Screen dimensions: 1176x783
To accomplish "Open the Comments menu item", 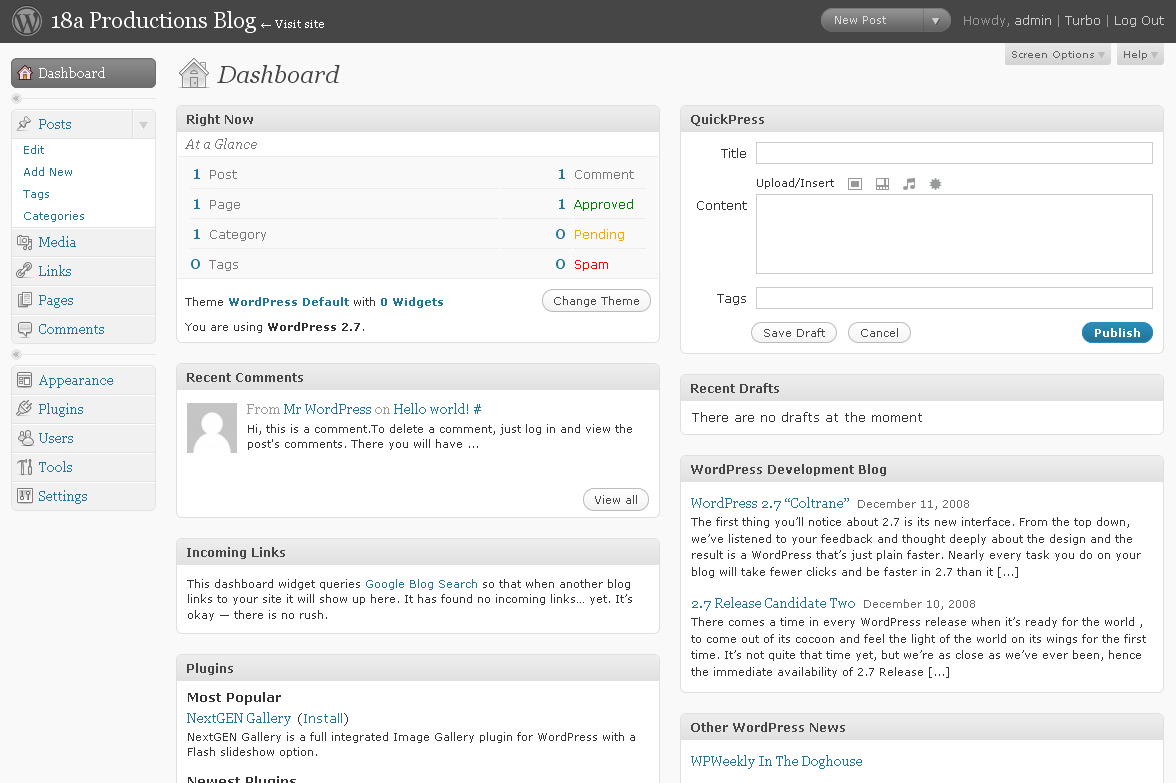I will (x=71, y=329).
